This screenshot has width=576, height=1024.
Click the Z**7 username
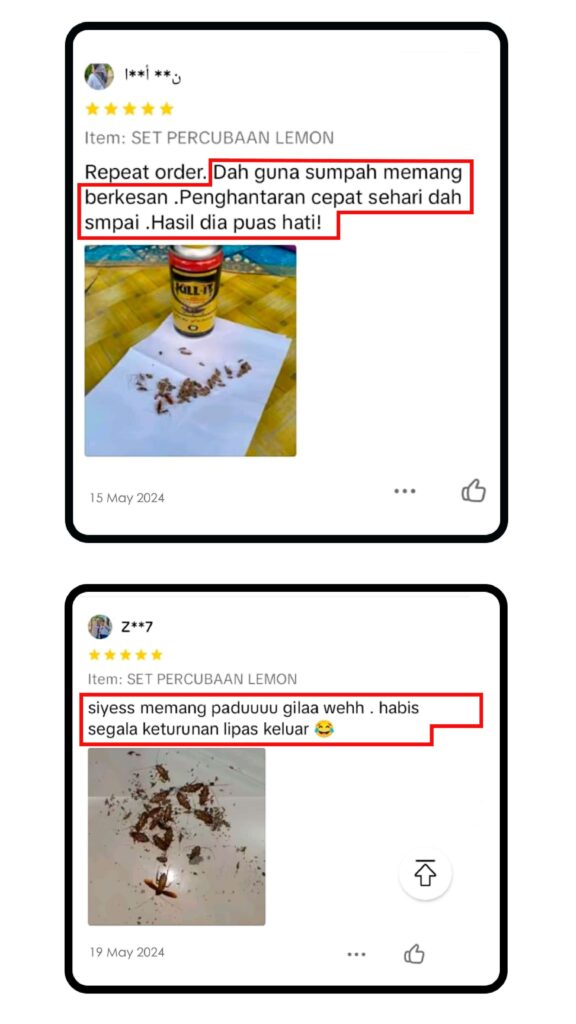137,627
